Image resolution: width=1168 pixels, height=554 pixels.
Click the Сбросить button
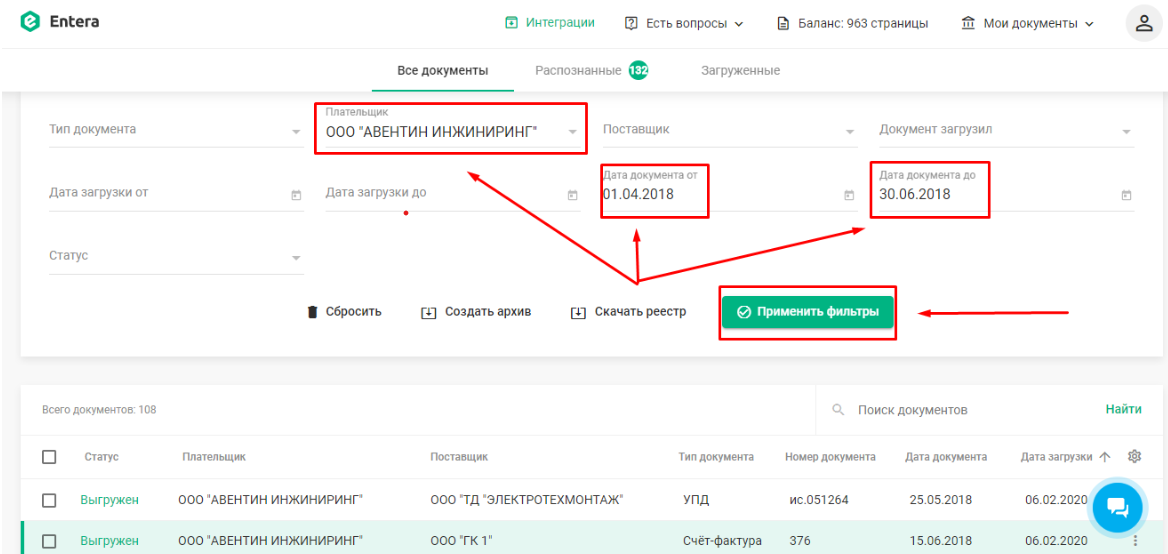[344, 312]
